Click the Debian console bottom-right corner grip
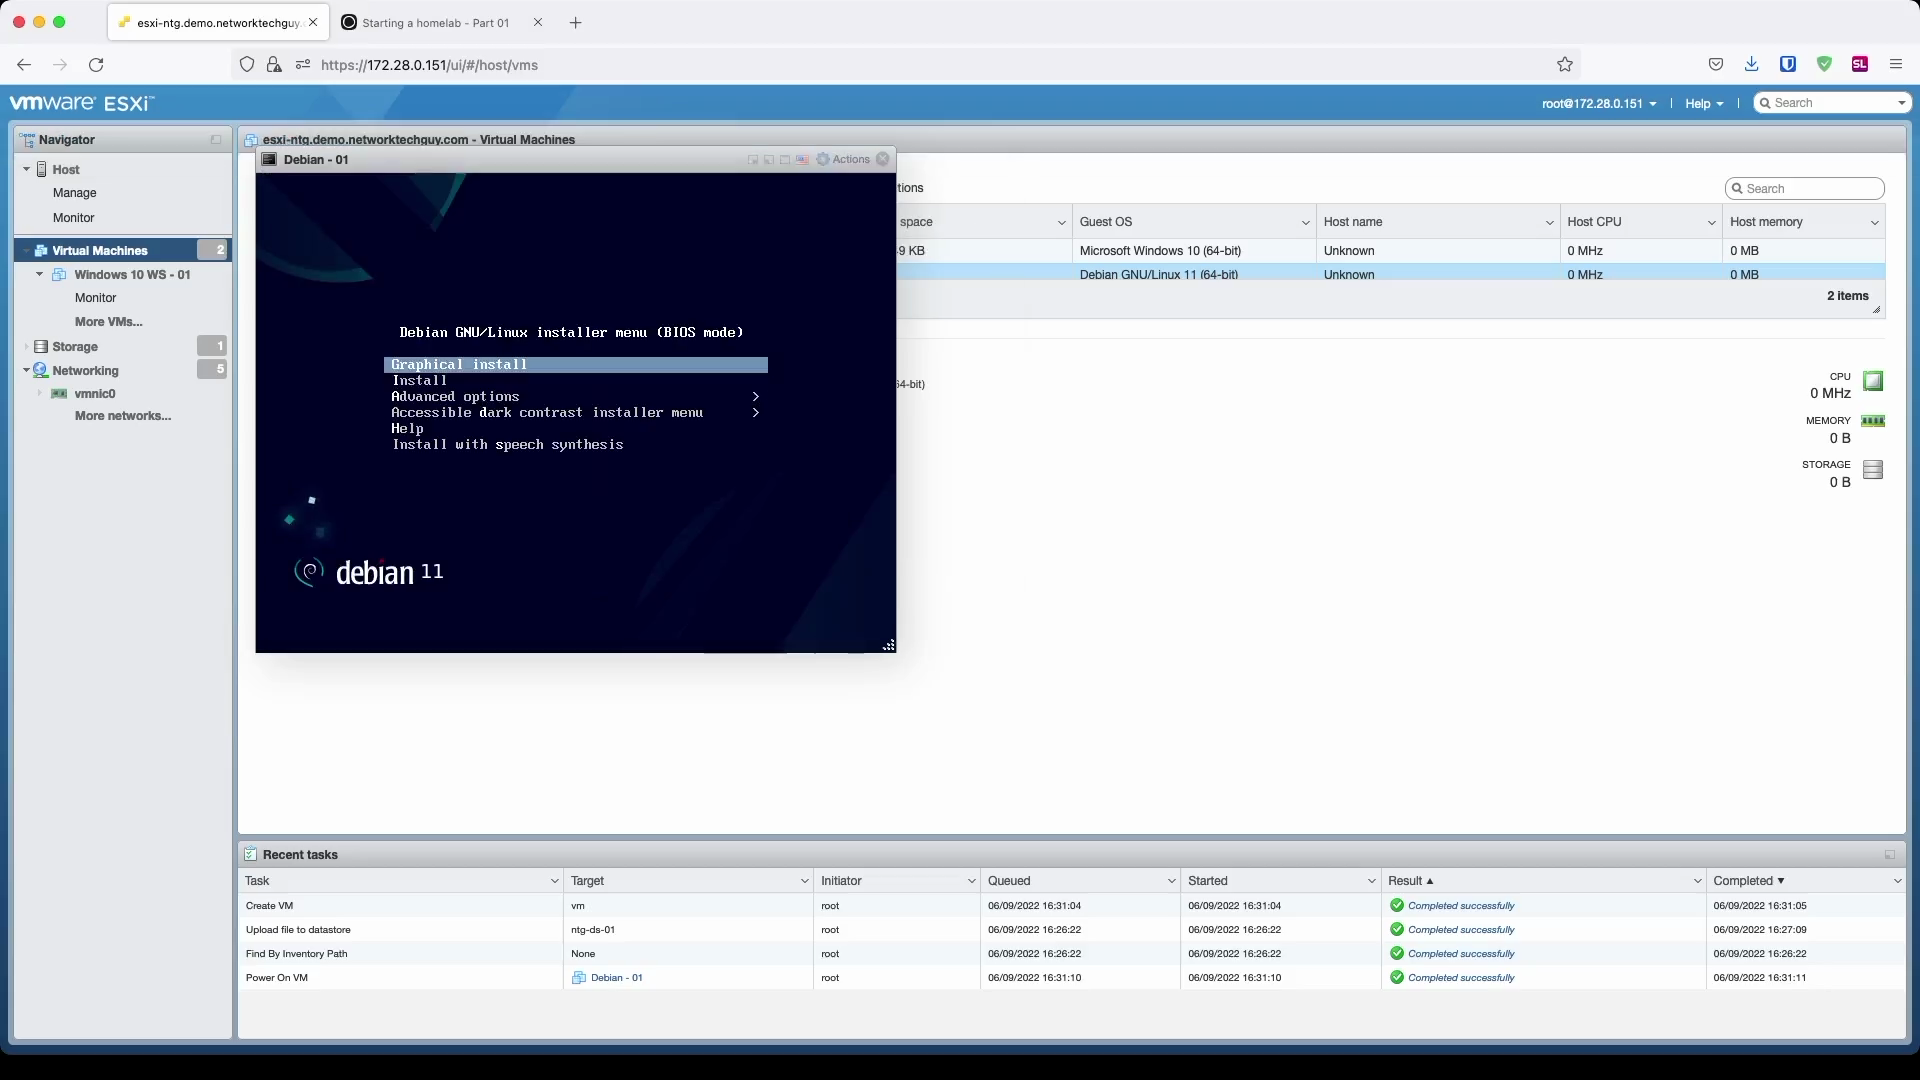1920x1080 pixels. click(888, 646)
